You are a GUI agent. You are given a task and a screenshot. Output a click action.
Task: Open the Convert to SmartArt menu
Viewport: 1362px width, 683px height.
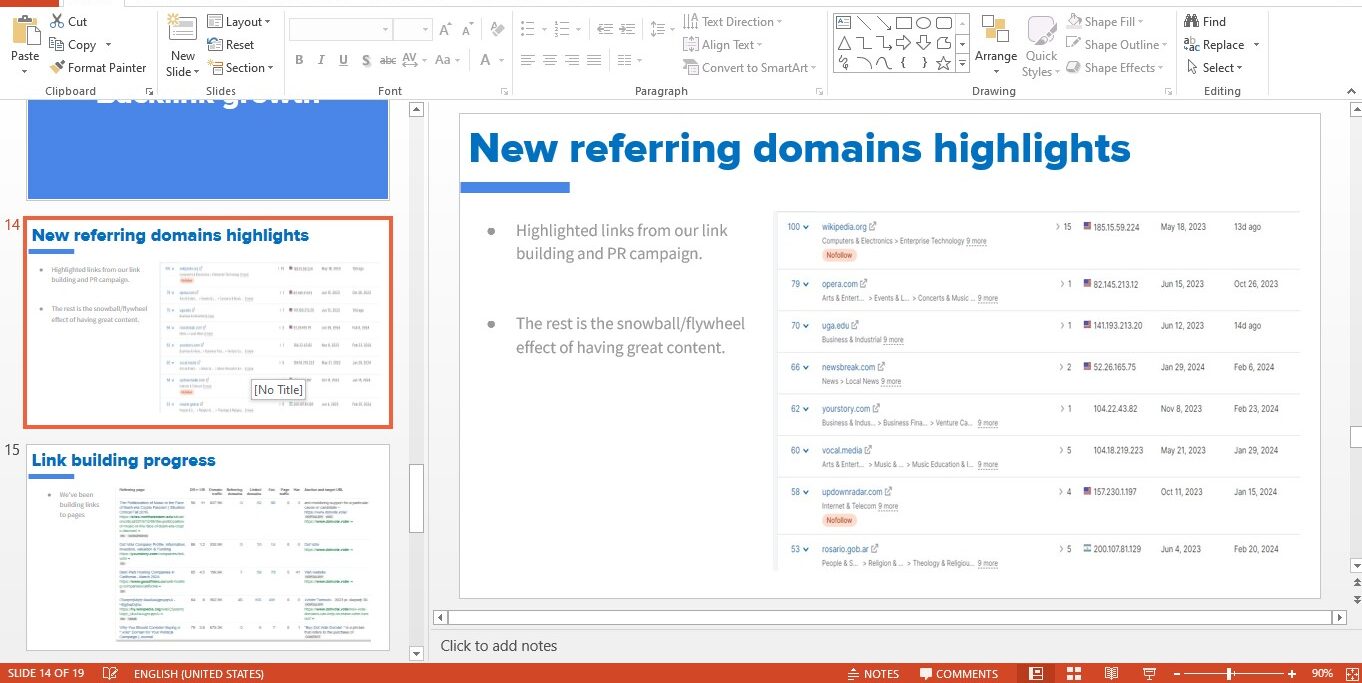coord(750,67)
